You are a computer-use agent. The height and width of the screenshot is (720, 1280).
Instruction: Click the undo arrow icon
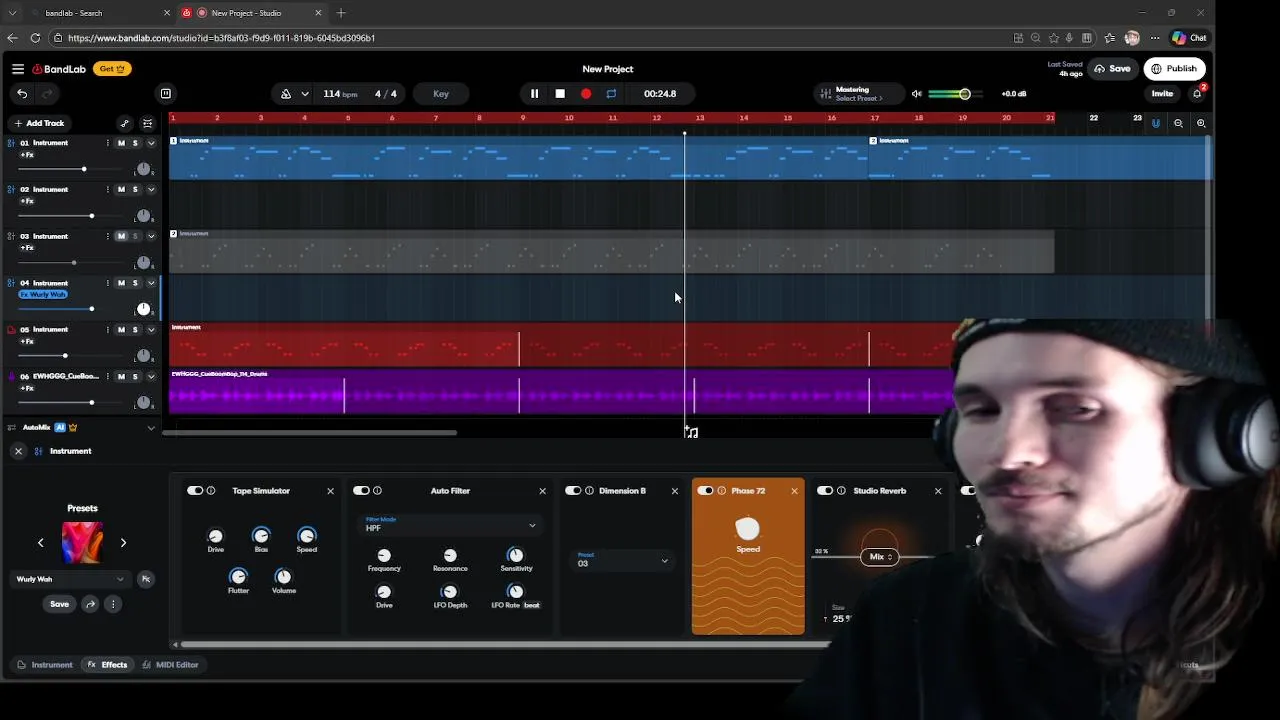click(x=22, y=94)
